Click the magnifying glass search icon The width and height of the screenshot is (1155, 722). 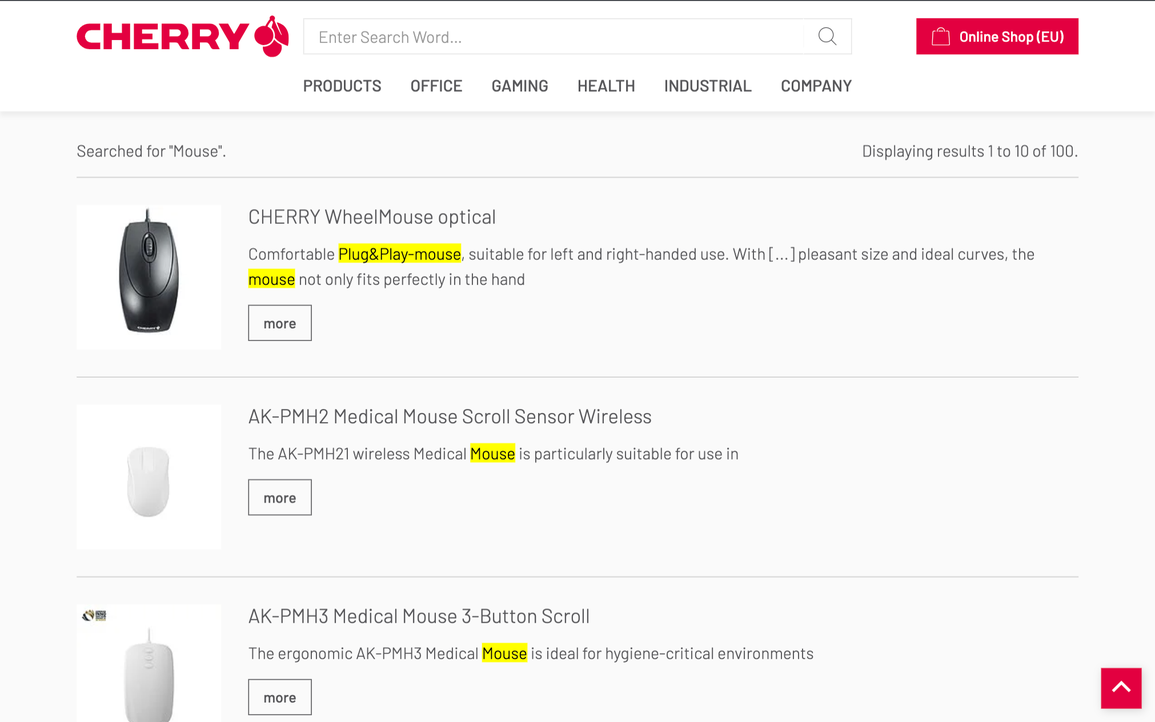tap(827, 37)
